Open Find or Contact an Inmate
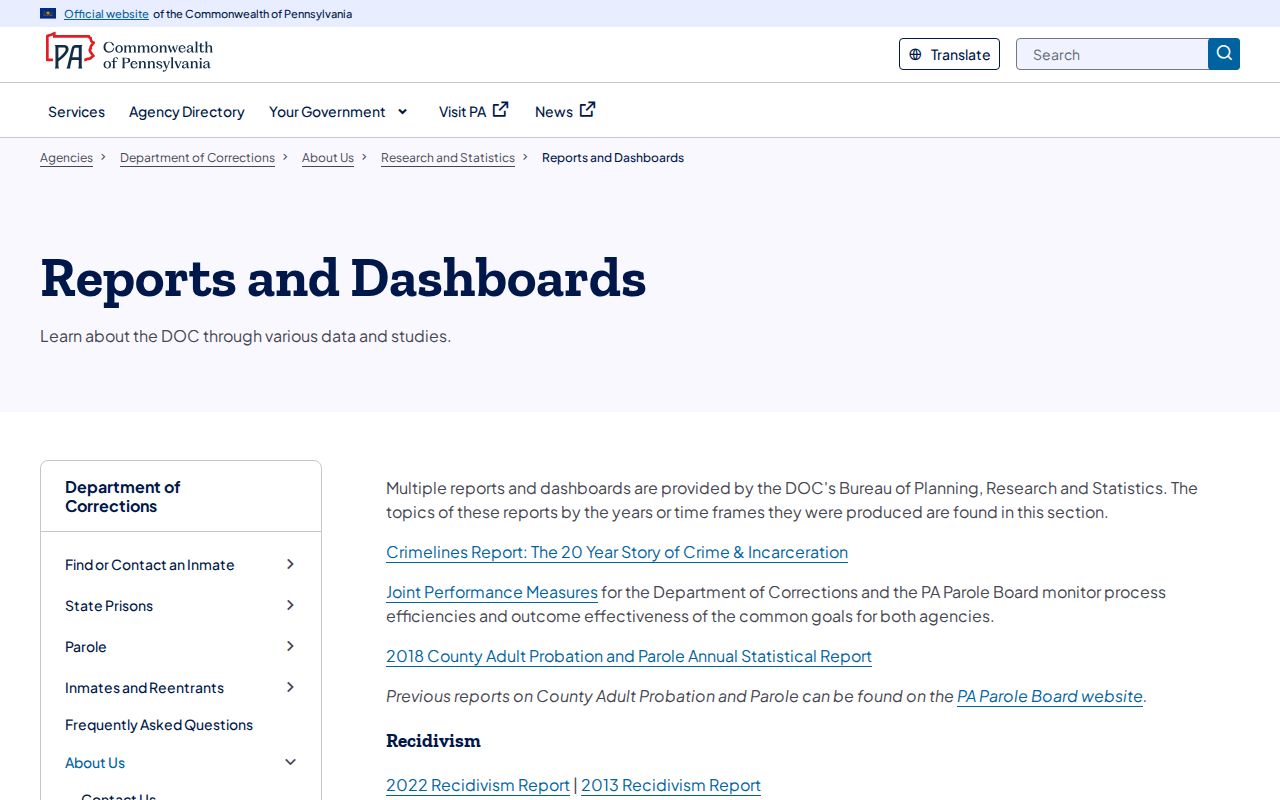This screenshot has height=800, width=1280. coord(150,565)
